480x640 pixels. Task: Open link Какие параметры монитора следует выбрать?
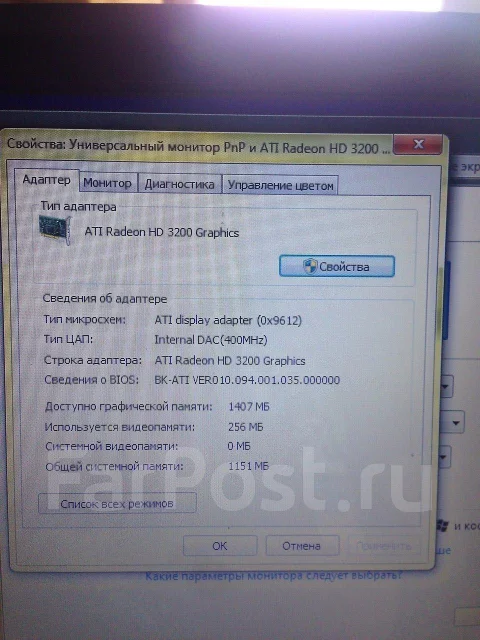[x=274, y=576]
